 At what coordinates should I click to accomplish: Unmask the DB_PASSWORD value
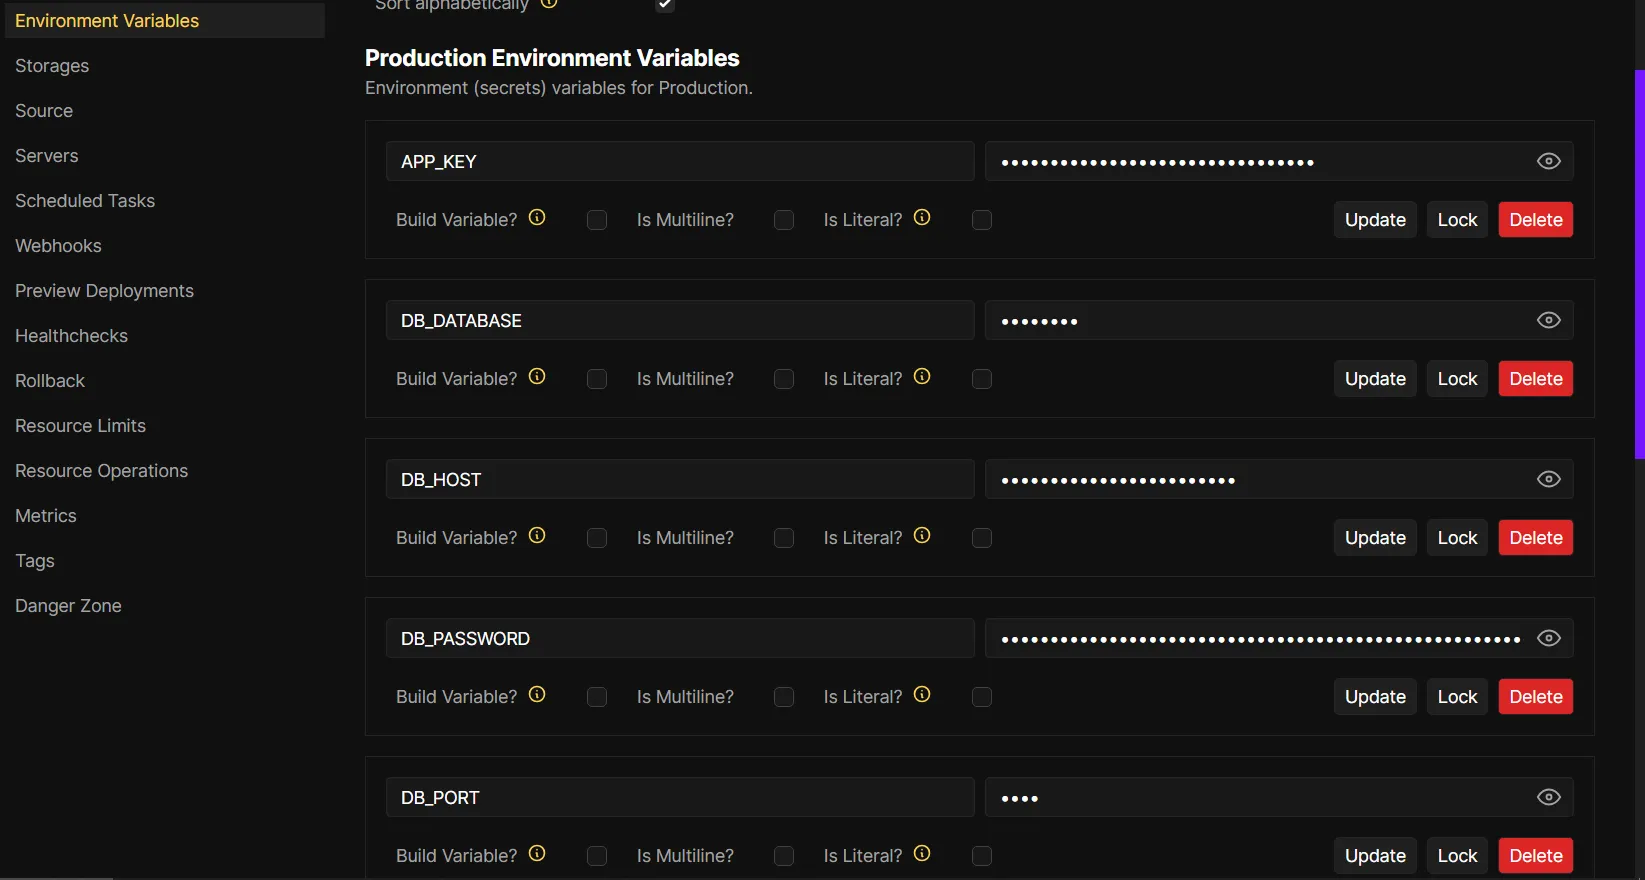pyautogui.click(x=1548, y=638)
